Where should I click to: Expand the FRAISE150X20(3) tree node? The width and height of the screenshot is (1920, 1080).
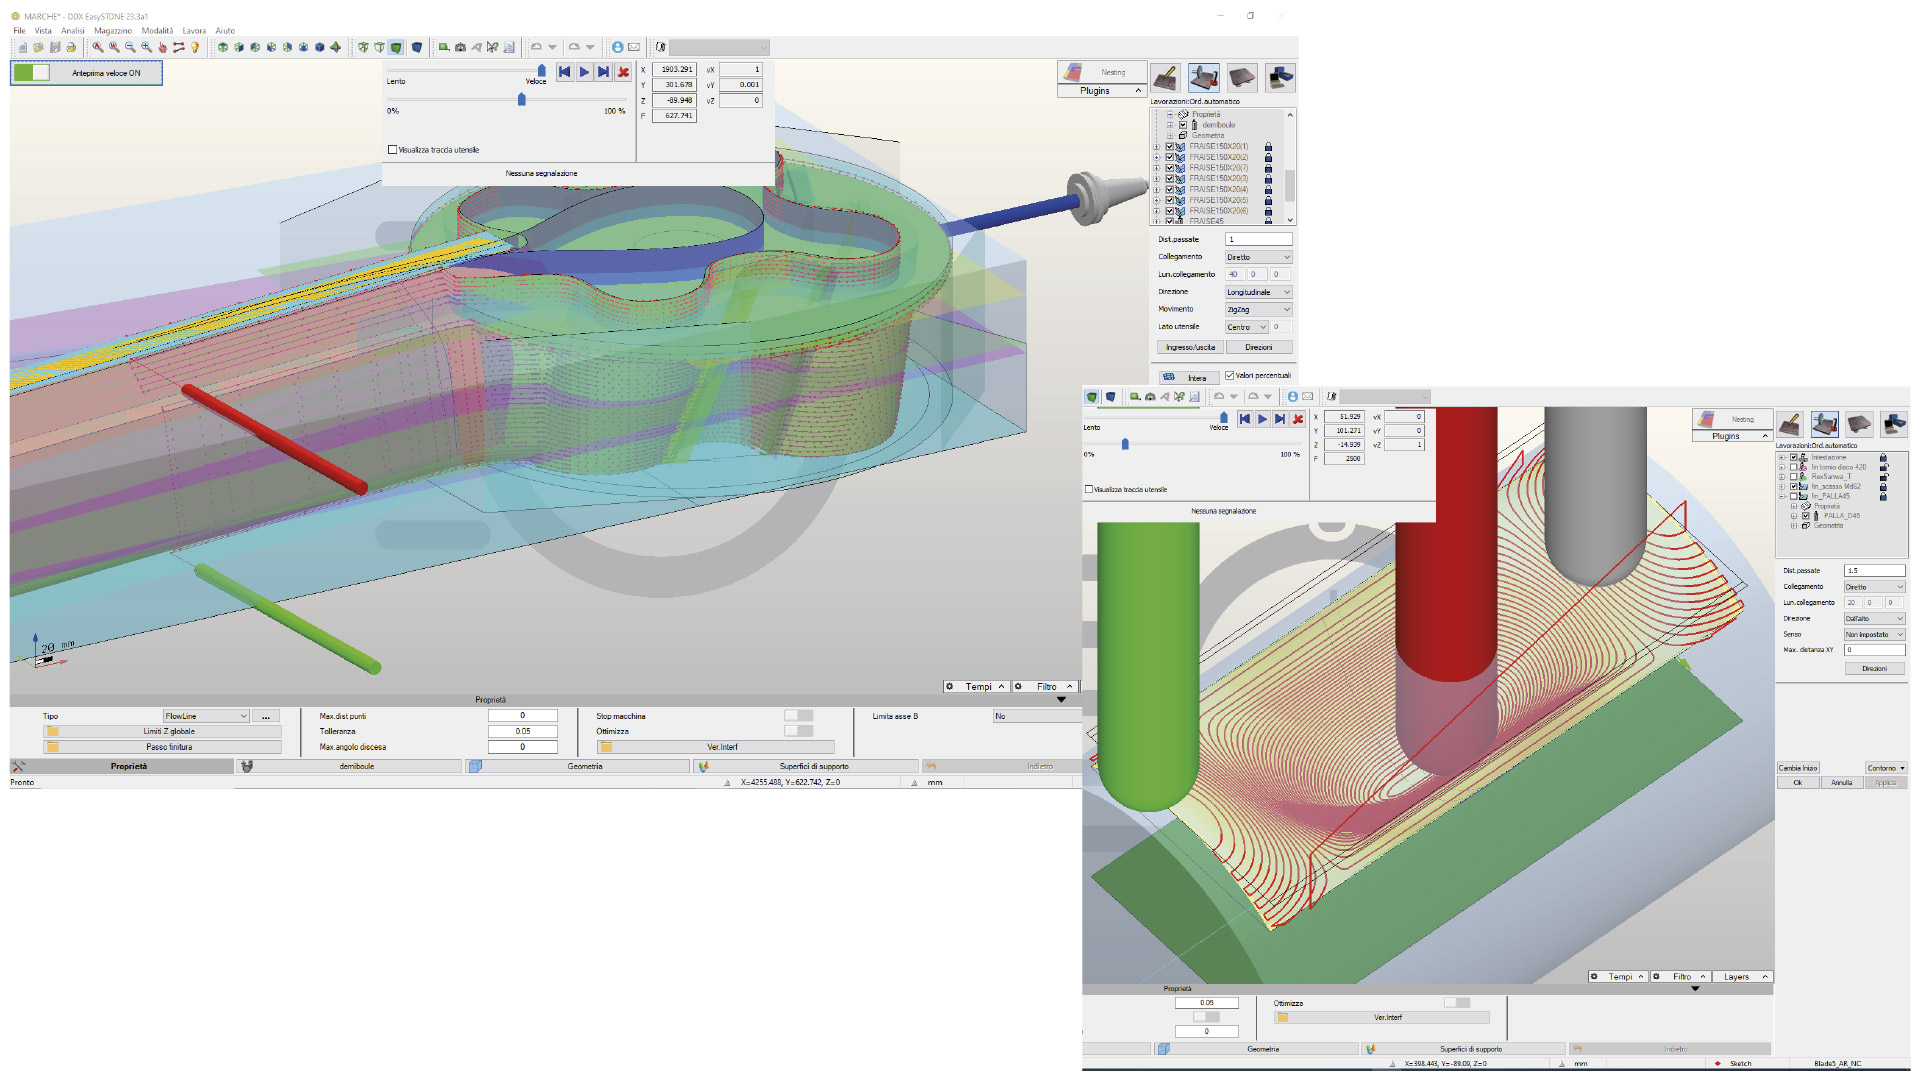pyautogui.click(x=1157, y=179)
